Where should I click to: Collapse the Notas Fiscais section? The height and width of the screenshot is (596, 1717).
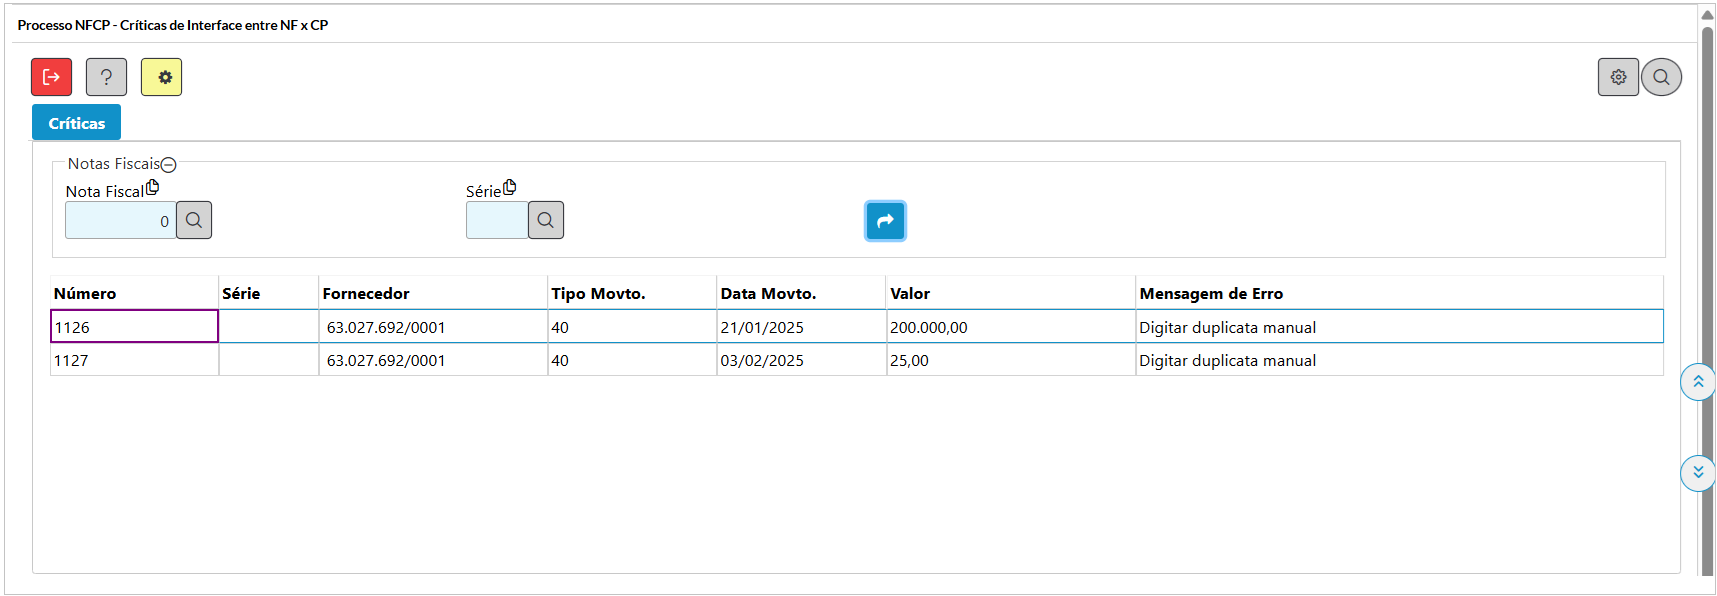[x=169, y=165]
